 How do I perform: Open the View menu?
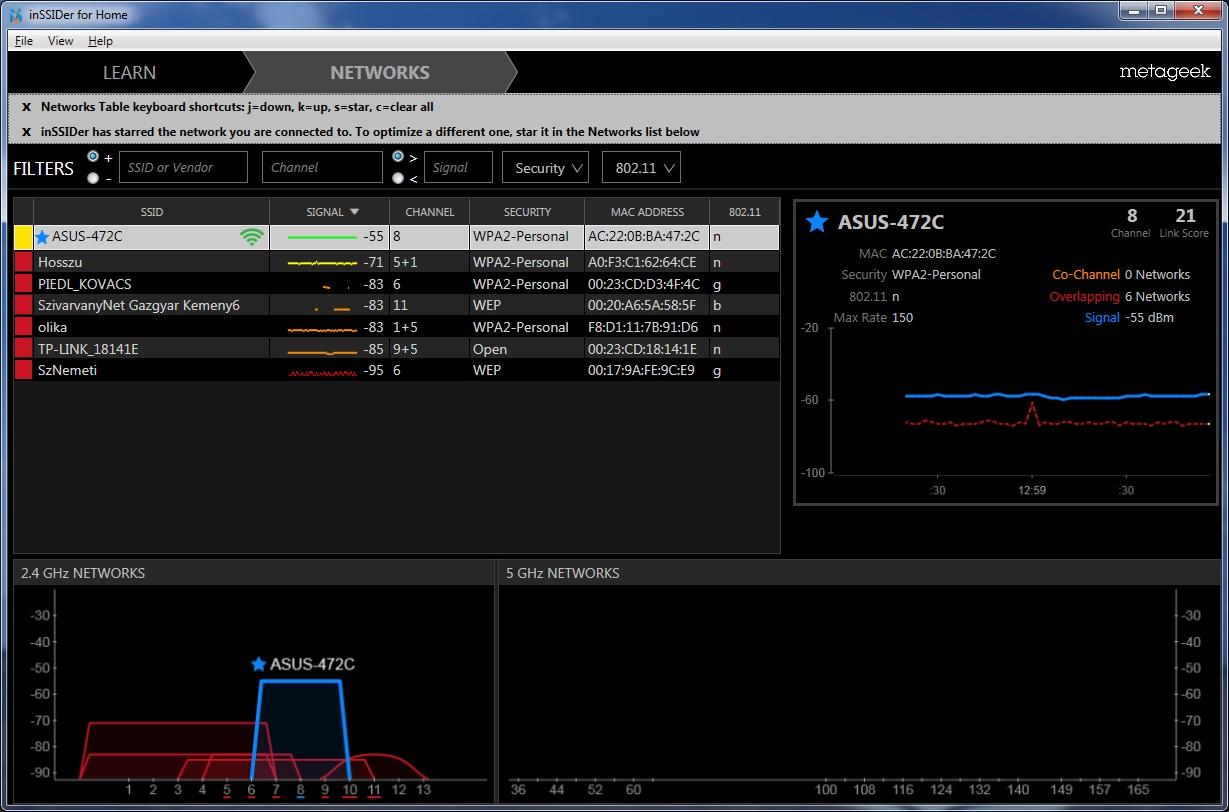60,41
